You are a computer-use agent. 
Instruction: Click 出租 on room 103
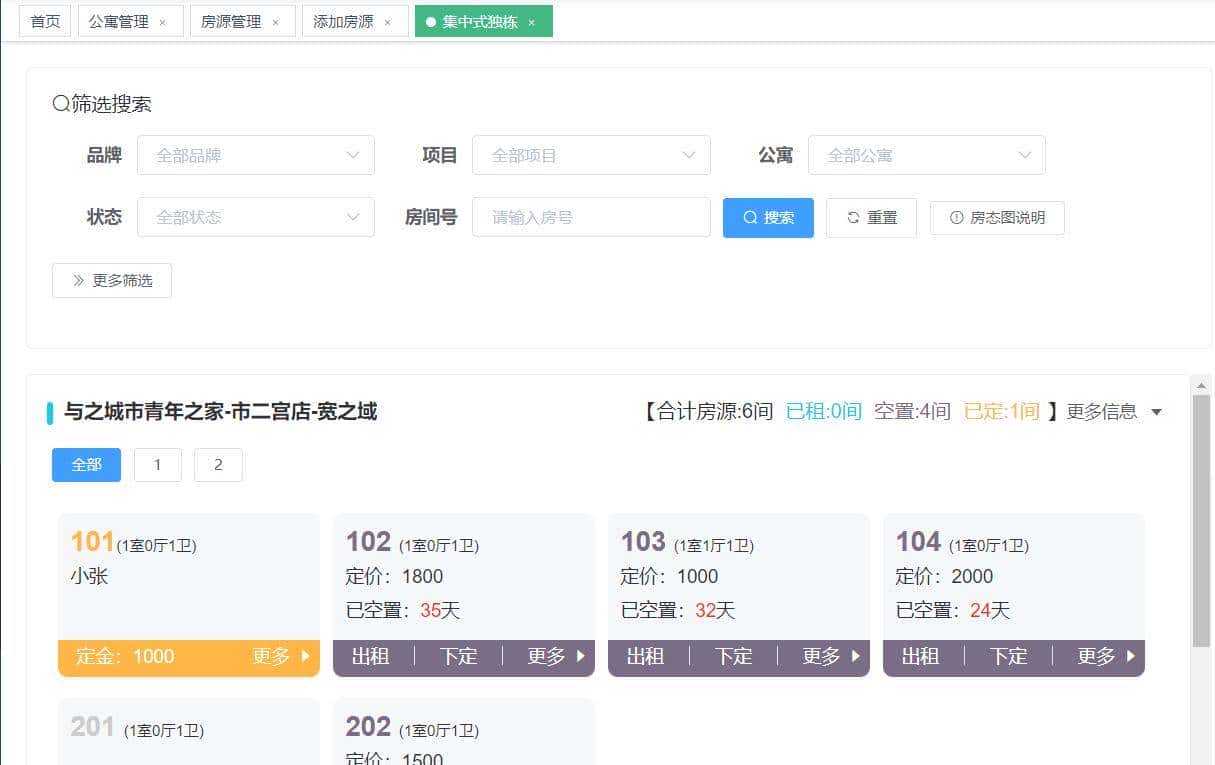[646, 657]
